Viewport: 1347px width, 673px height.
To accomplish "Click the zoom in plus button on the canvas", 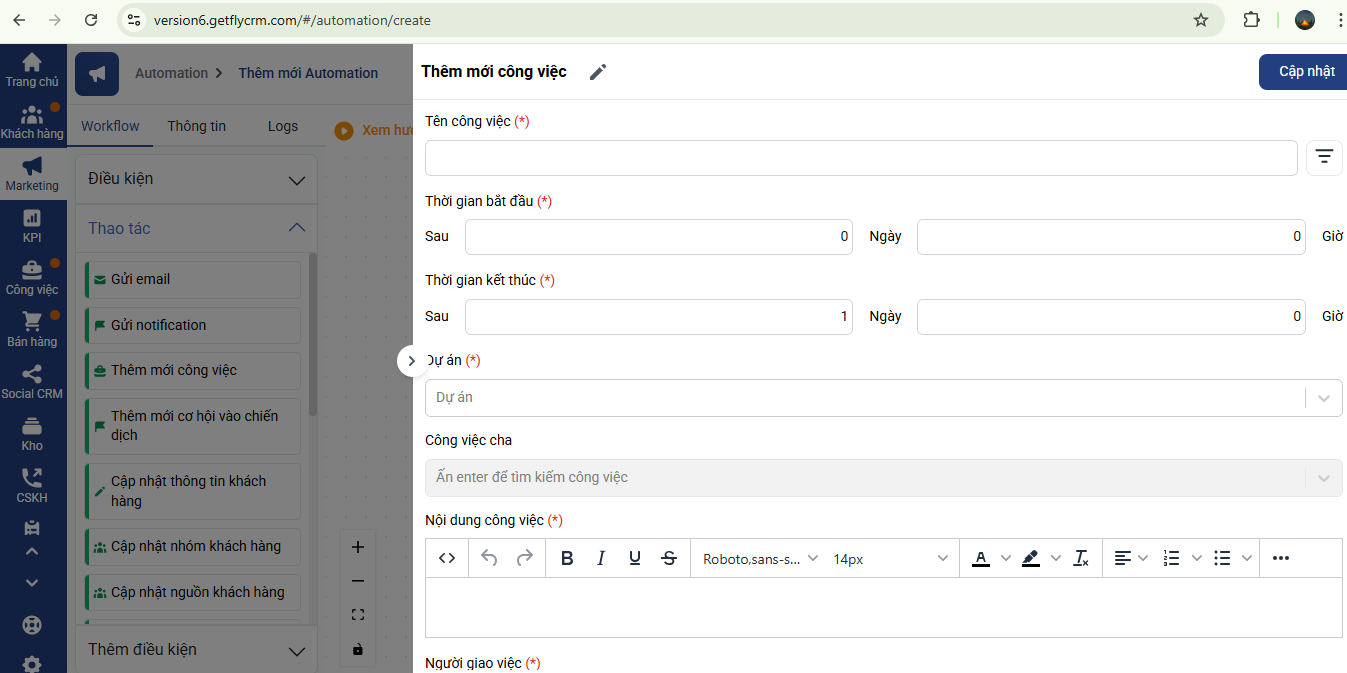I will click(x=358, y=547).
